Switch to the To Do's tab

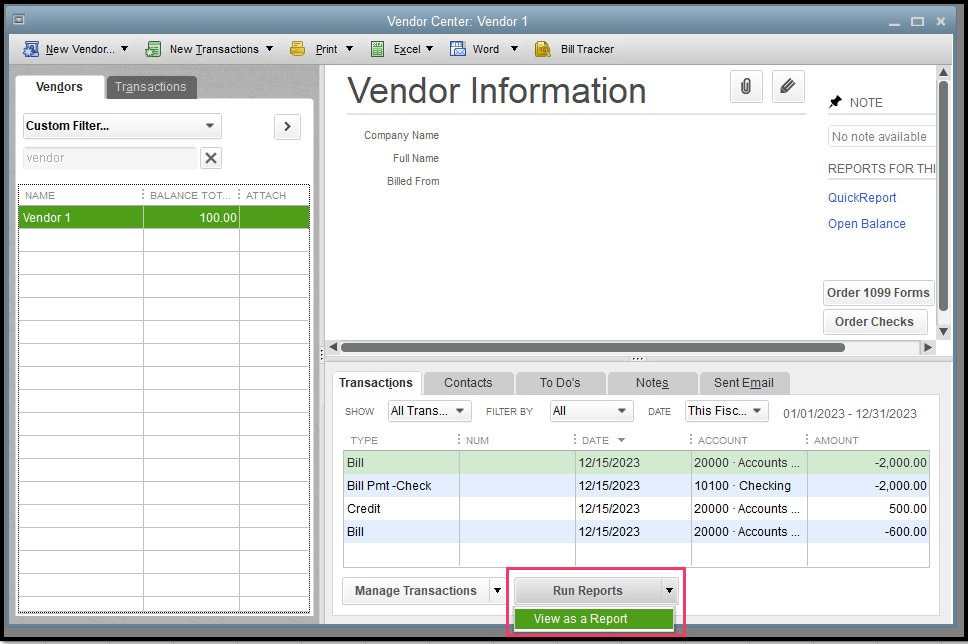(x=560, y=383)
